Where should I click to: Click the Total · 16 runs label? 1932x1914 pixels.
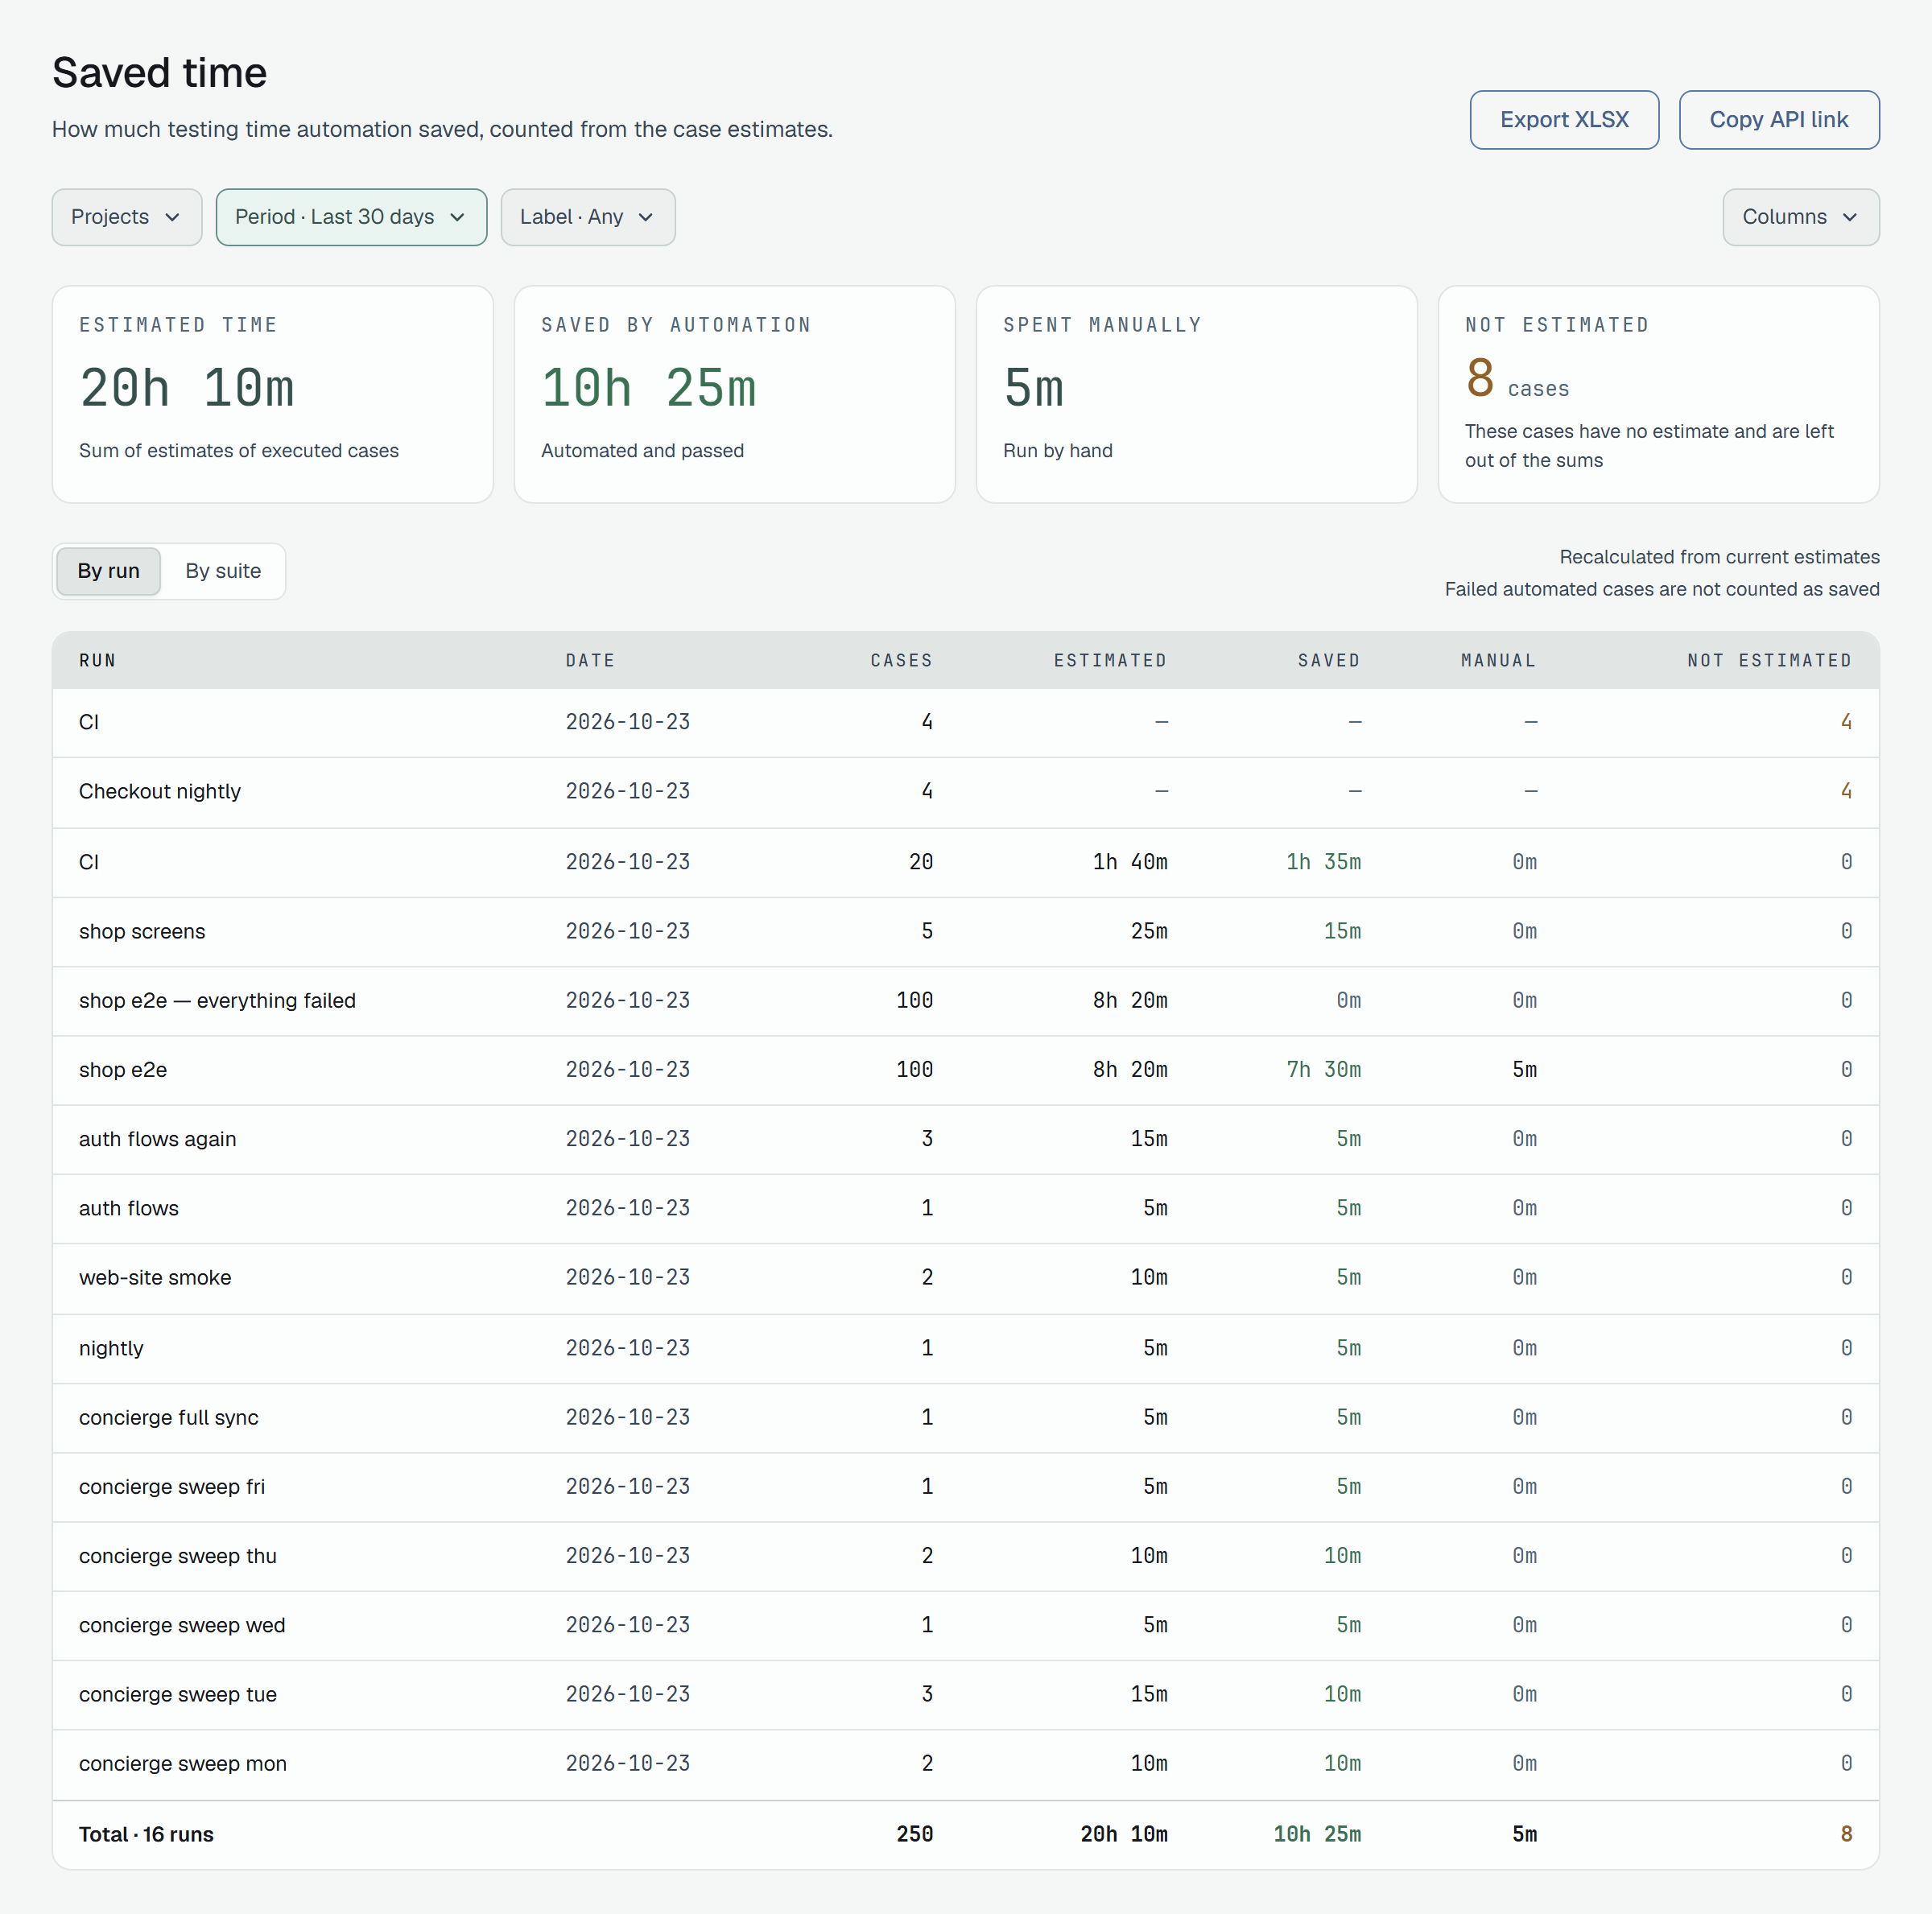coord(146,1834)
